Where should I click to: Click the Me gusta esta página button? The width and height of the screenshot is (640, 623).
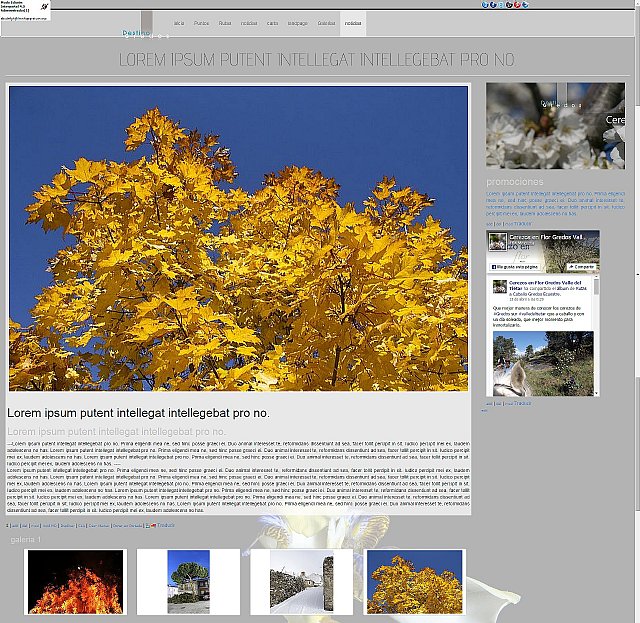[515, 267]
